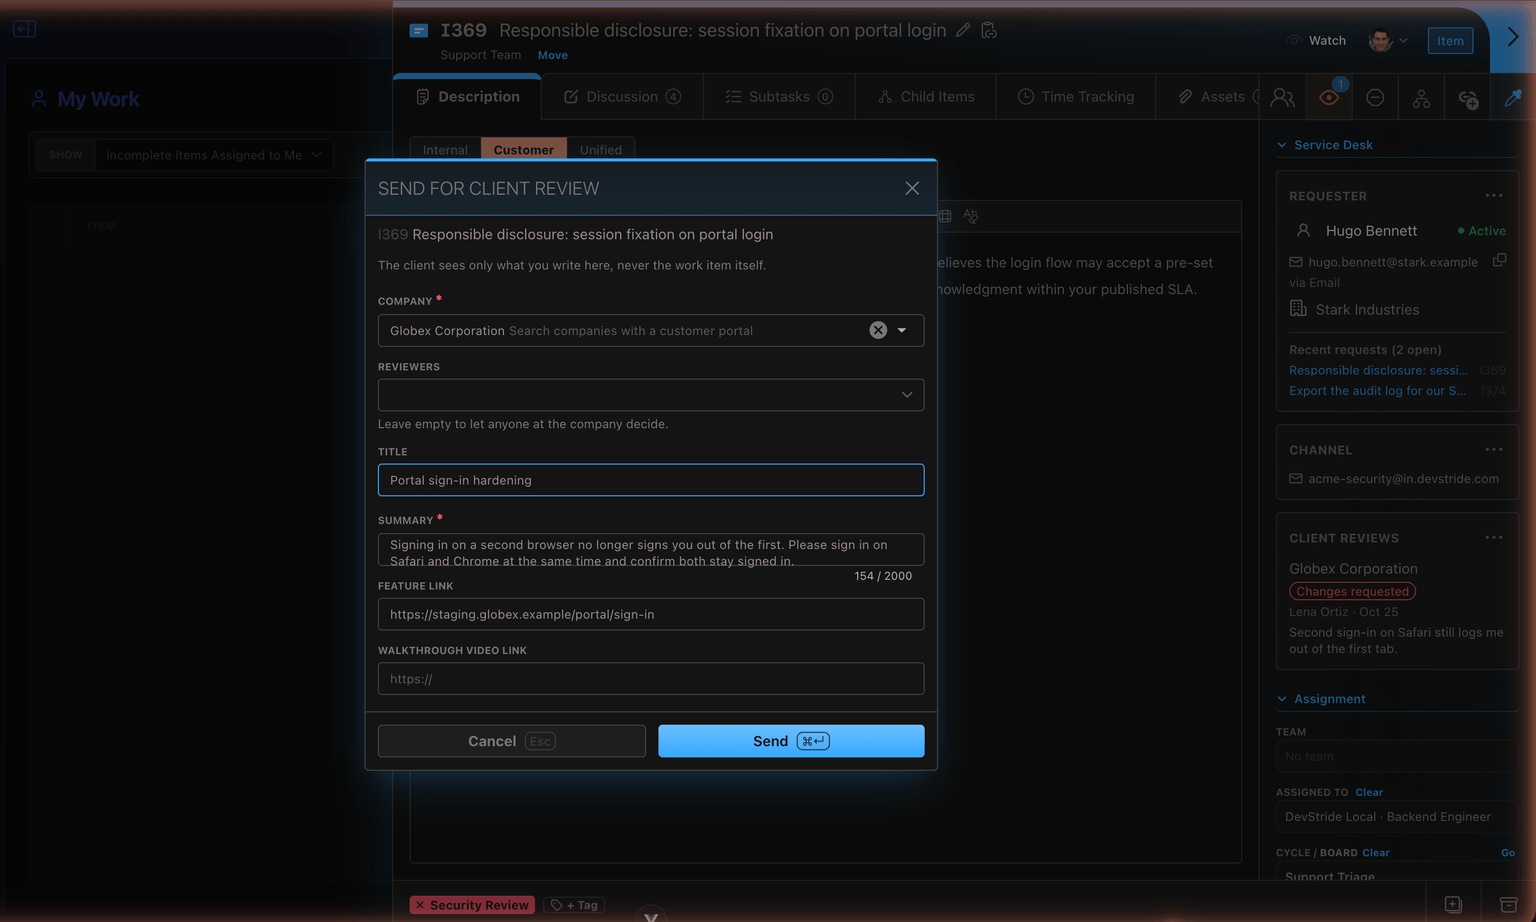Open recent request "Export the audit log"
The height and width of the screenshot is (922, 1536).
tap(1377, 391)
